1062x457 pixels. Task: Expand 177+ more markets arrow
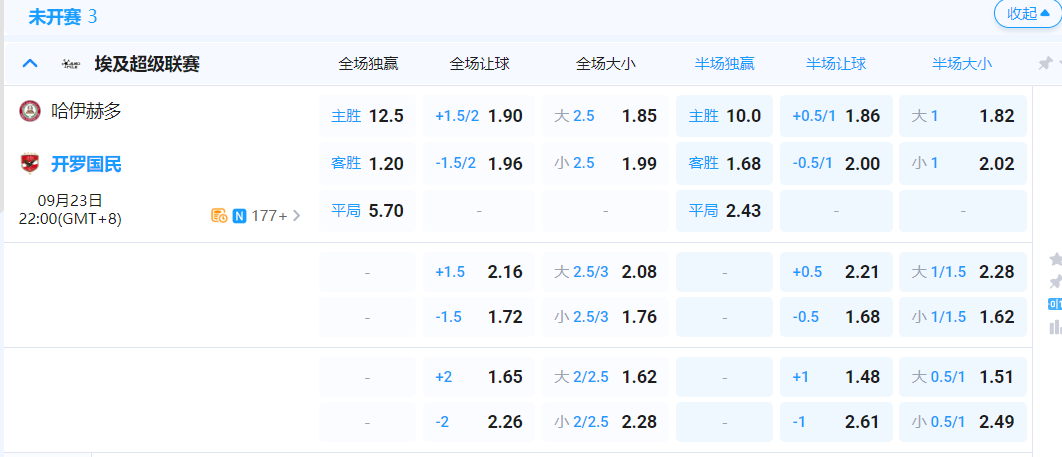coord(296,215)
